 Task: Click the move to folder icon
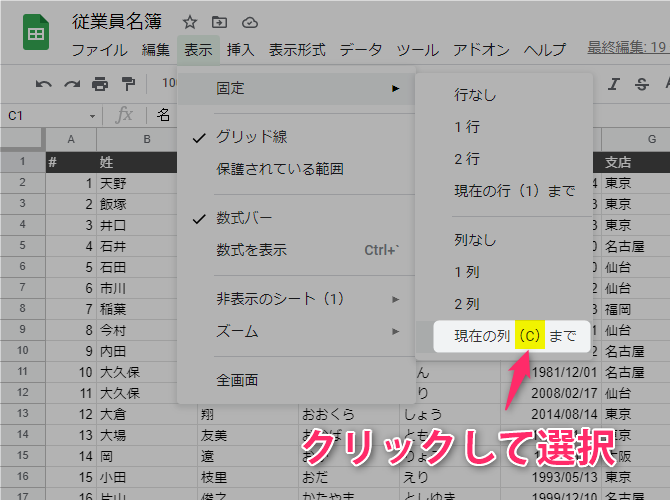220,22
